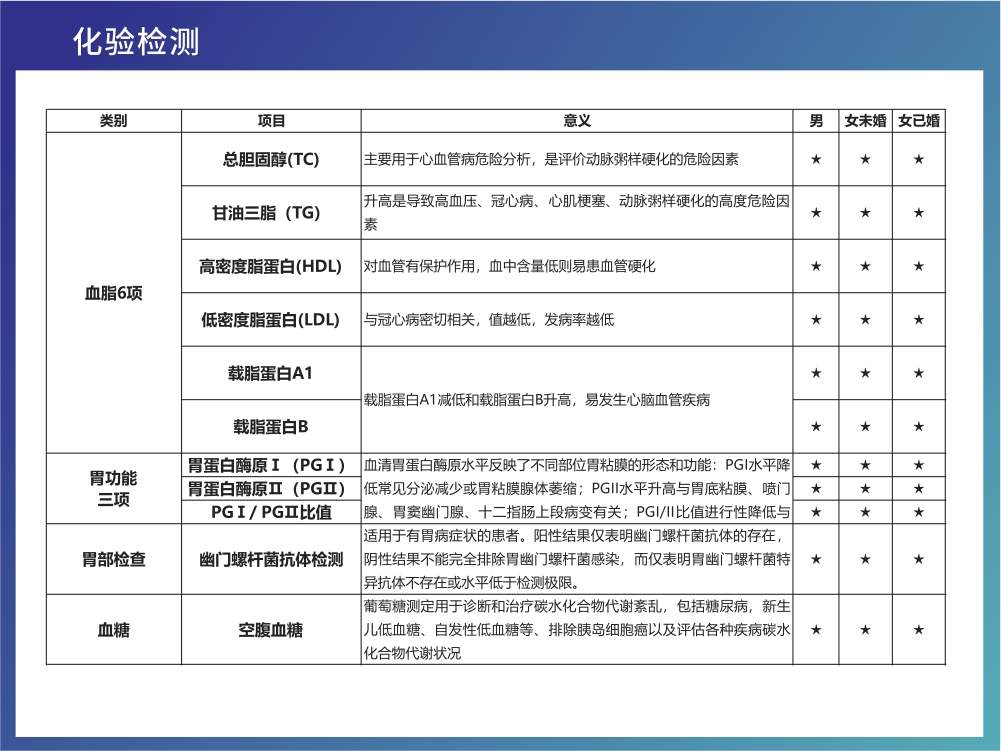
Task: Select the 意义 column header
Action: coord(577,121)
